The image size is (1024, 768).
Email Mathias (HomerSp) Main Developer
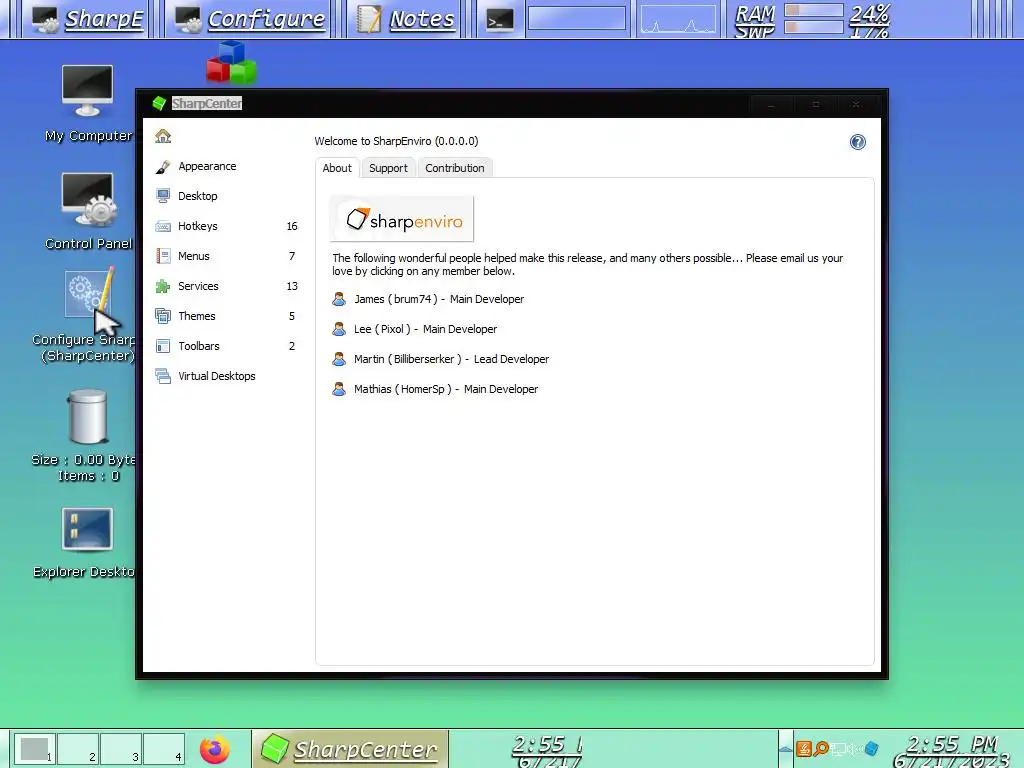(446, 389)
